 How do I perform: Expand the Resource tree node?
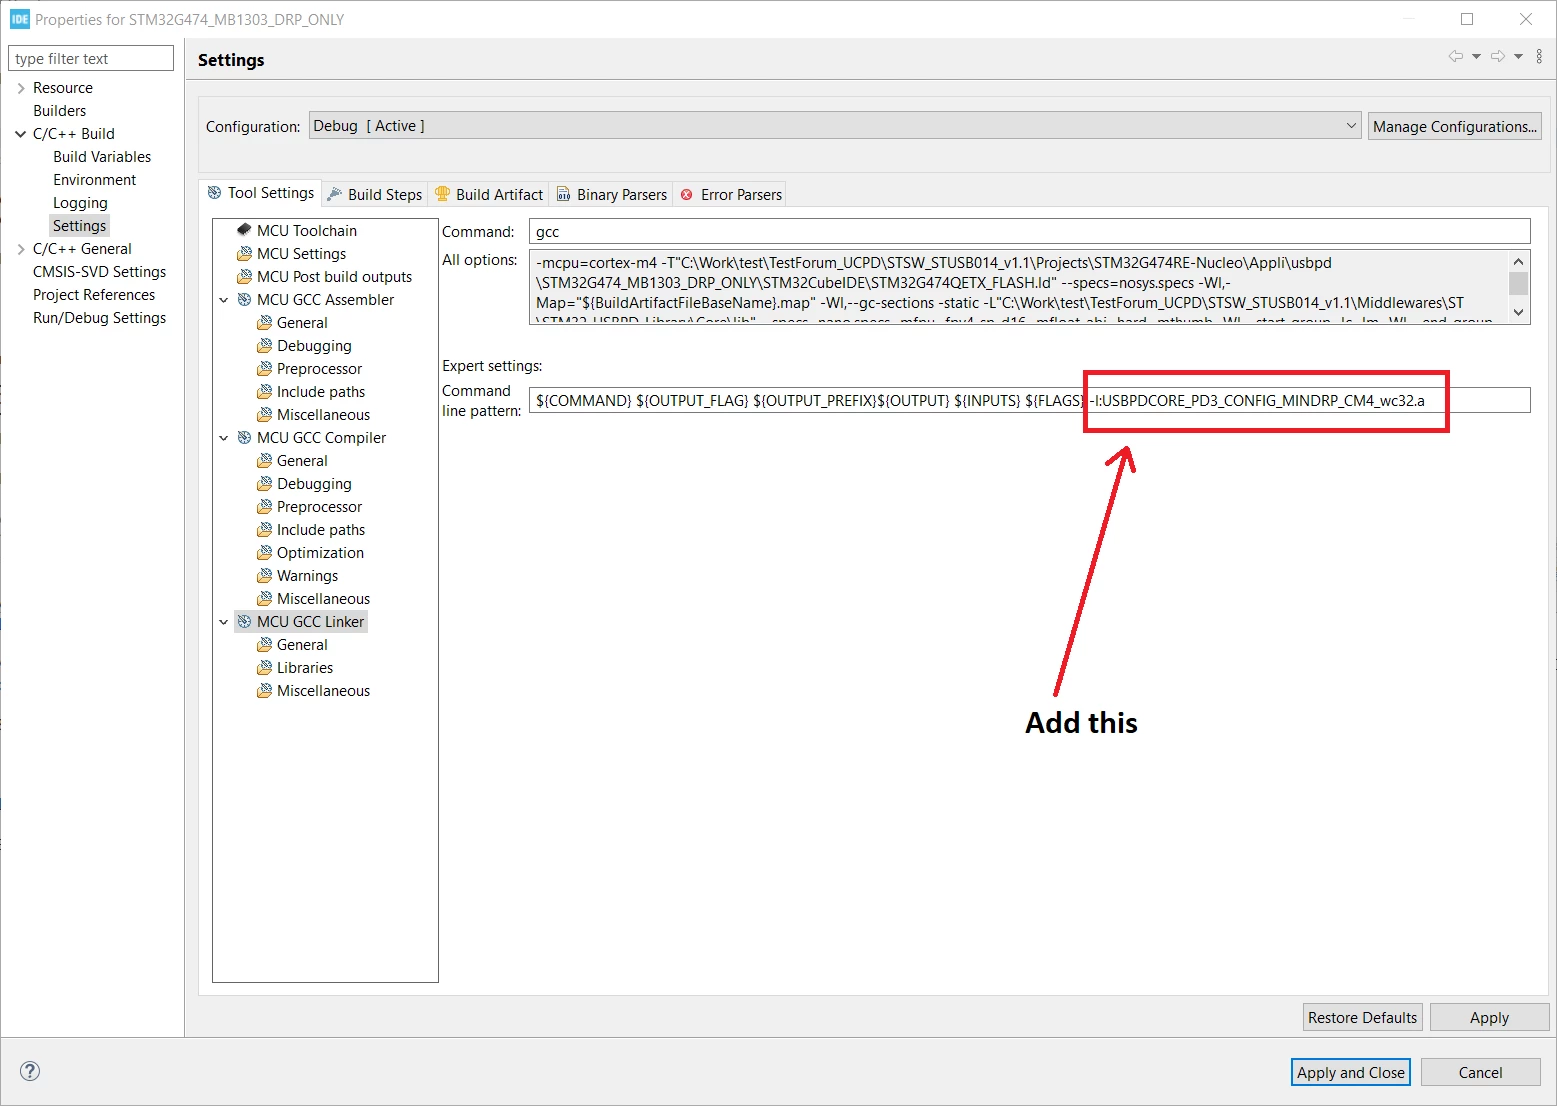tap(21, 88)
